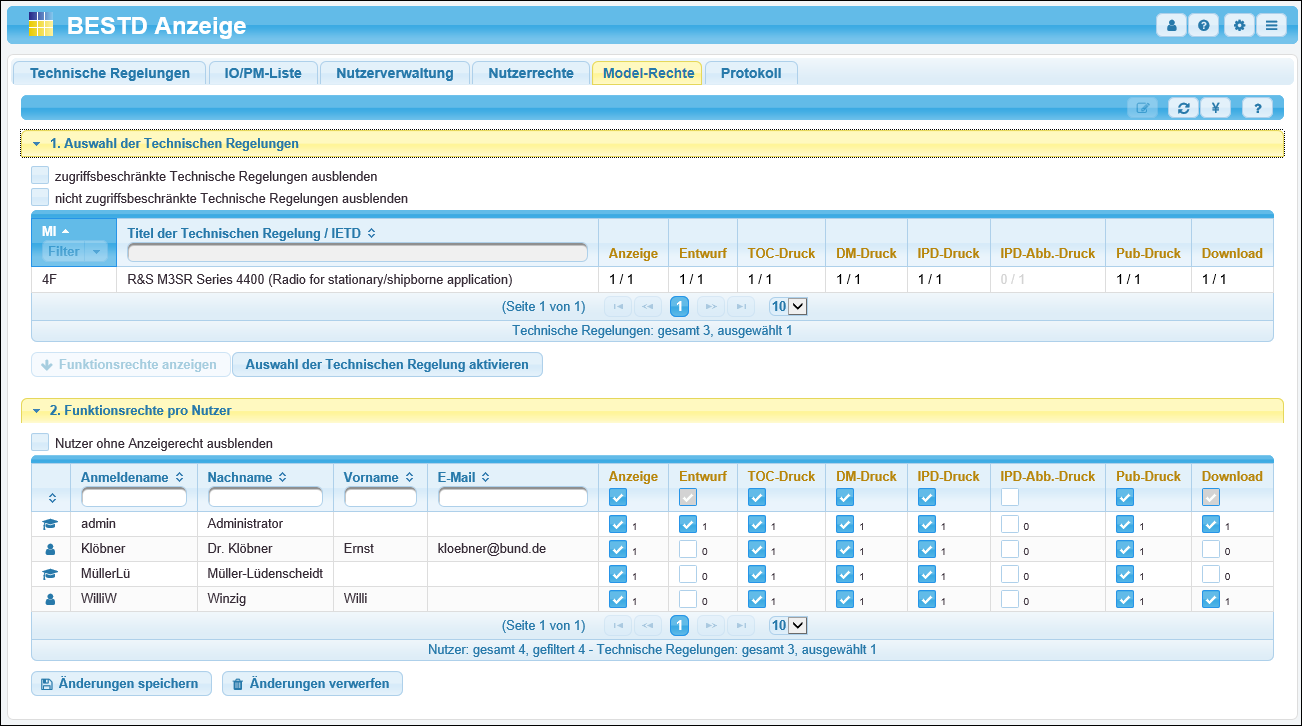Sort by E-Mail column arrows
The image size is (1302, 726).
tap(485, 477)
